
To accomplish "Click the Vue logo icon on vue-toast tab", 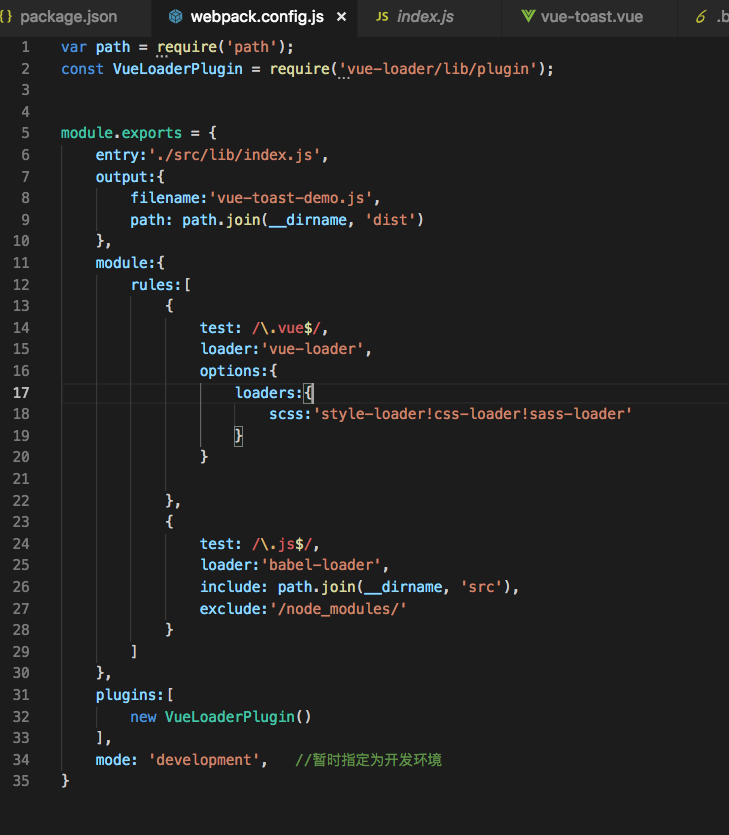I will [528, 17].
